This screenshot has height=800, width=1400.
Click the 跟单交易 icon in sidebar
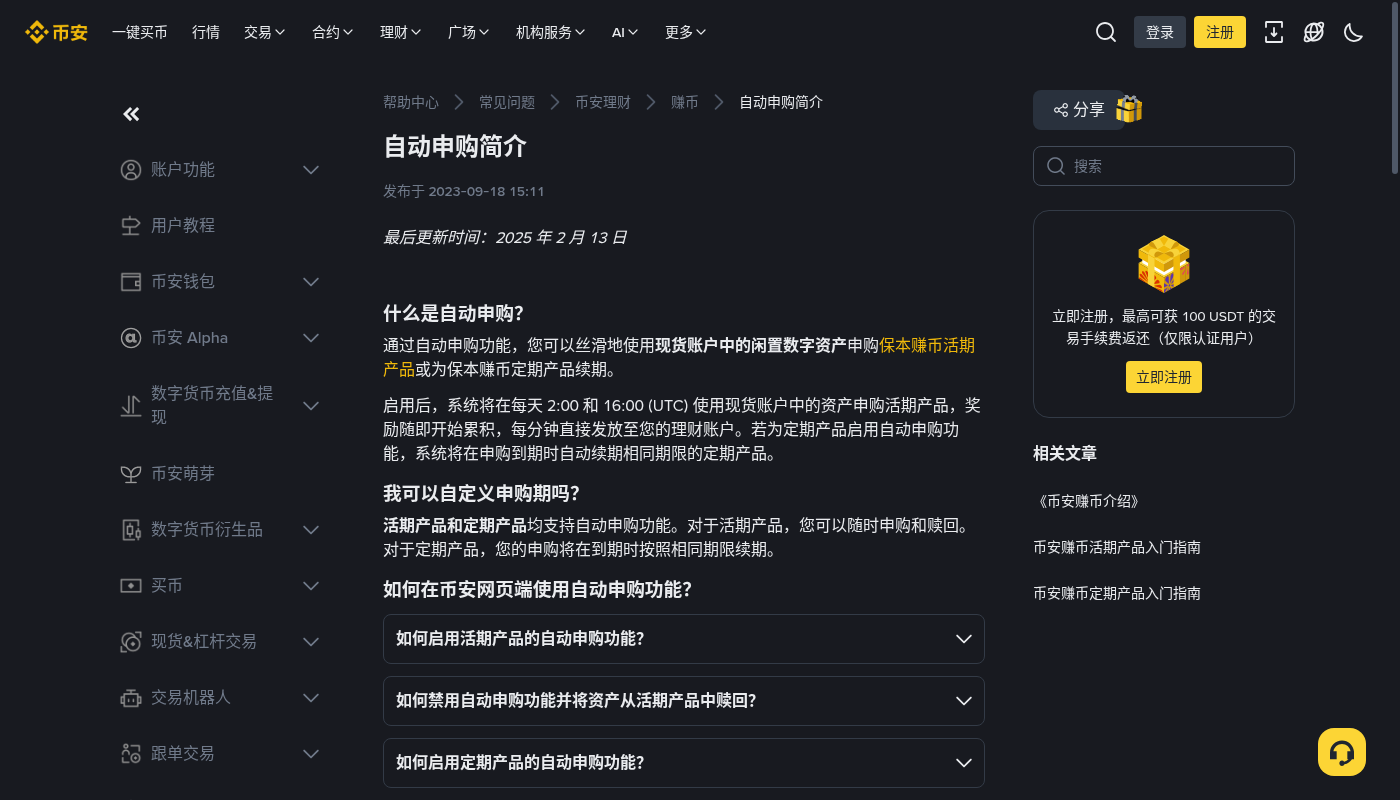(131, 754)
